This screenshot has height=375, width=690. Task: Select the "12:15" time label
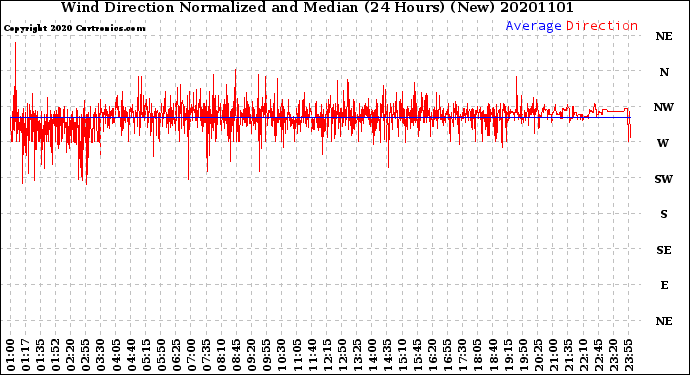(x=327, y=355)
